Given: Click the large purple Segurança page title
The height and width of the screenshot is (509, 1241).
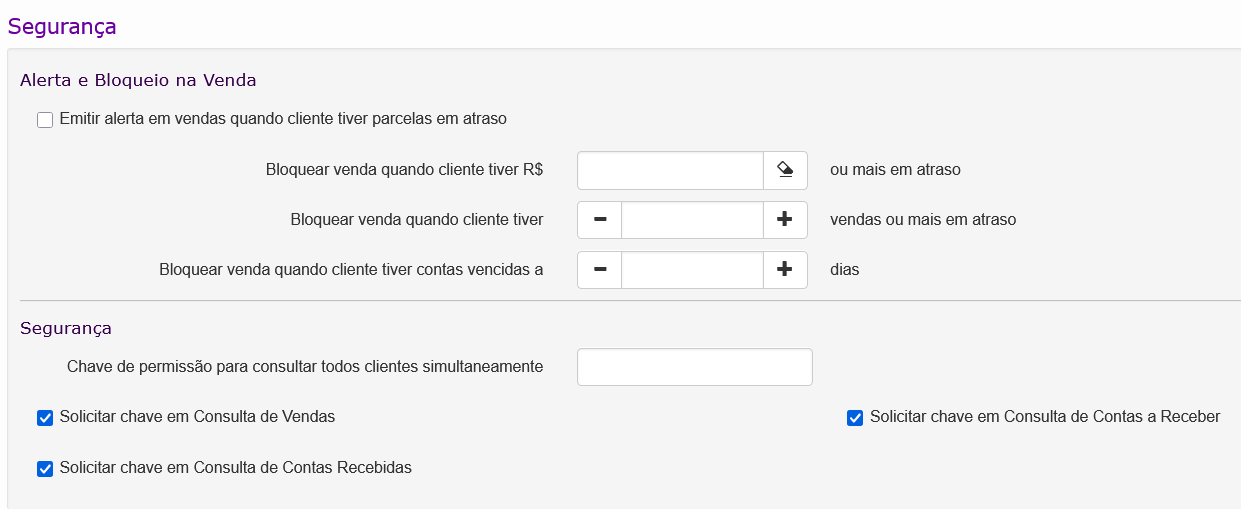Looking at the screenshot, I should (62, 27).
